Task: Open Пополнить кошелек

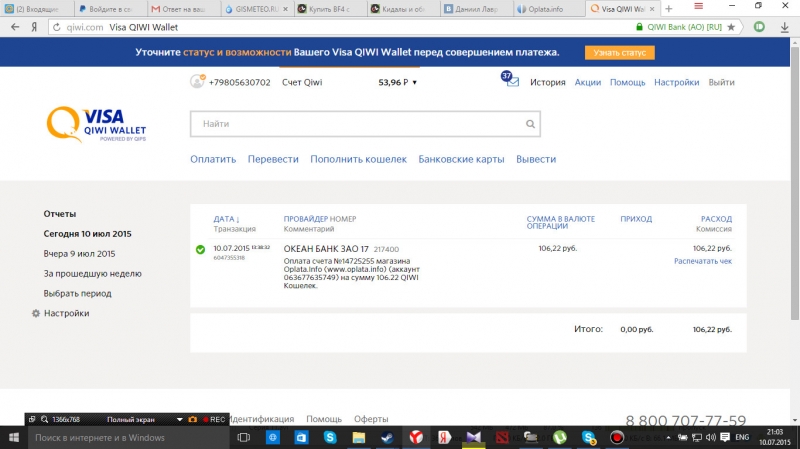Action: coord(358,159)
